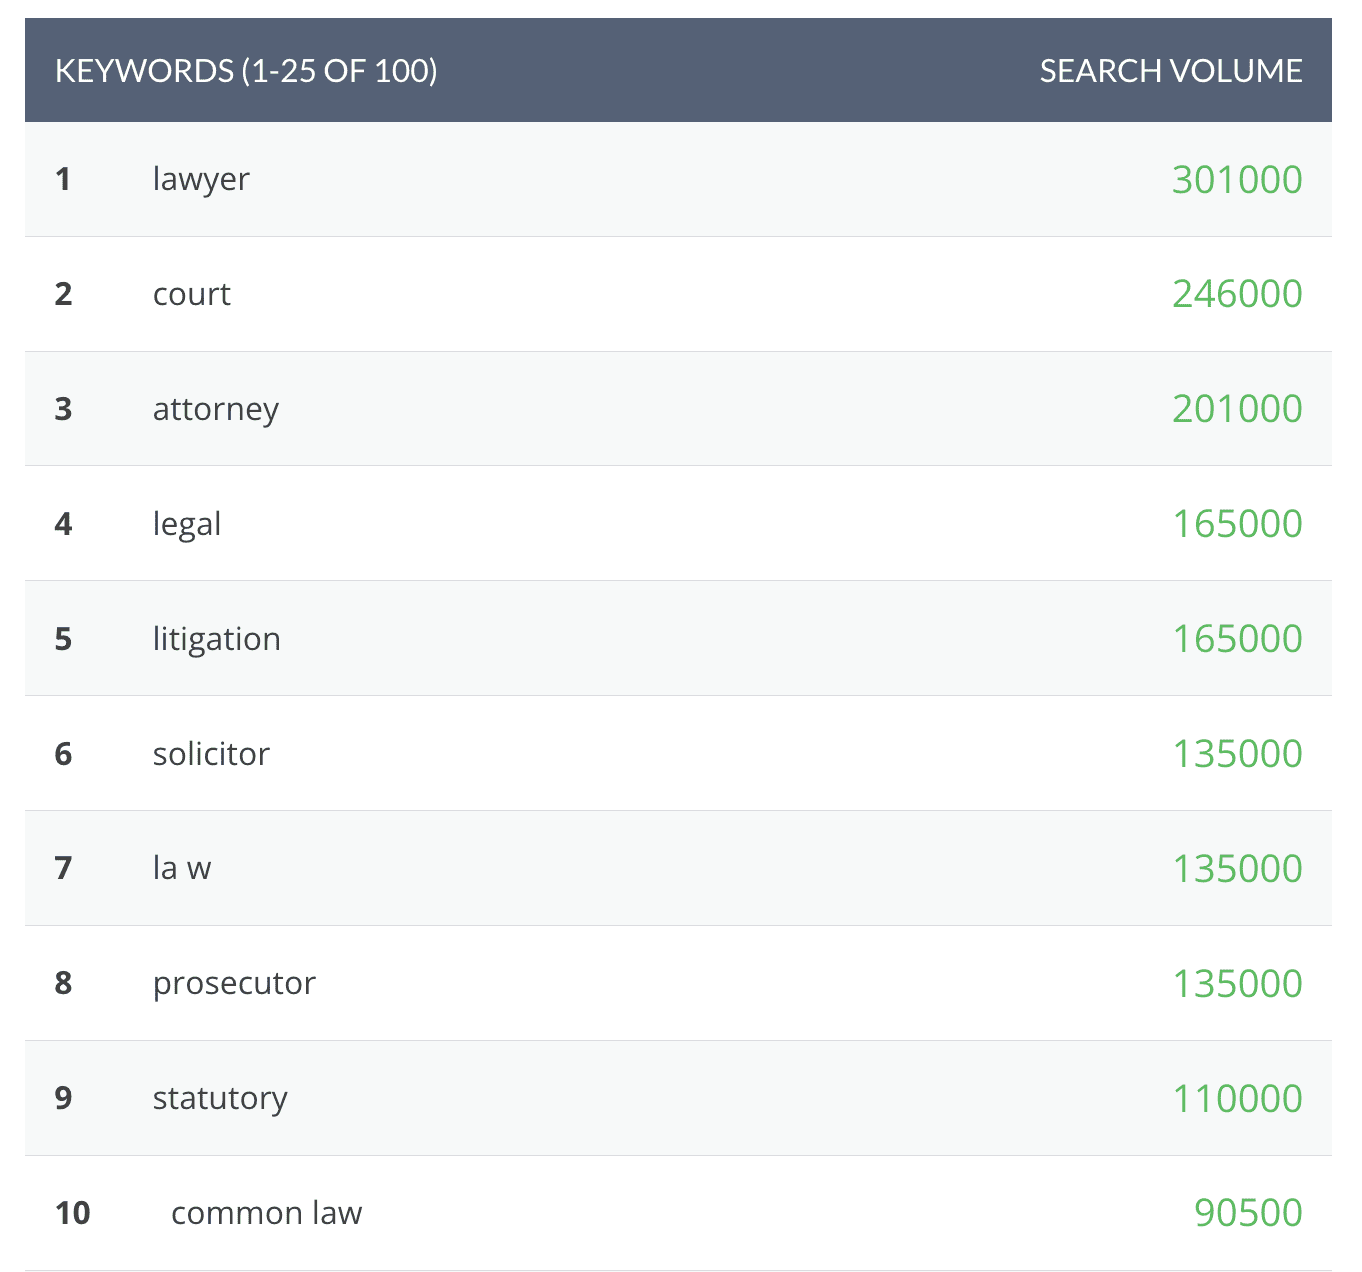This screenshot has height=1272, width=1362.
Task: Click search volume 110000 for statutory
Action: (1236, 1098)
